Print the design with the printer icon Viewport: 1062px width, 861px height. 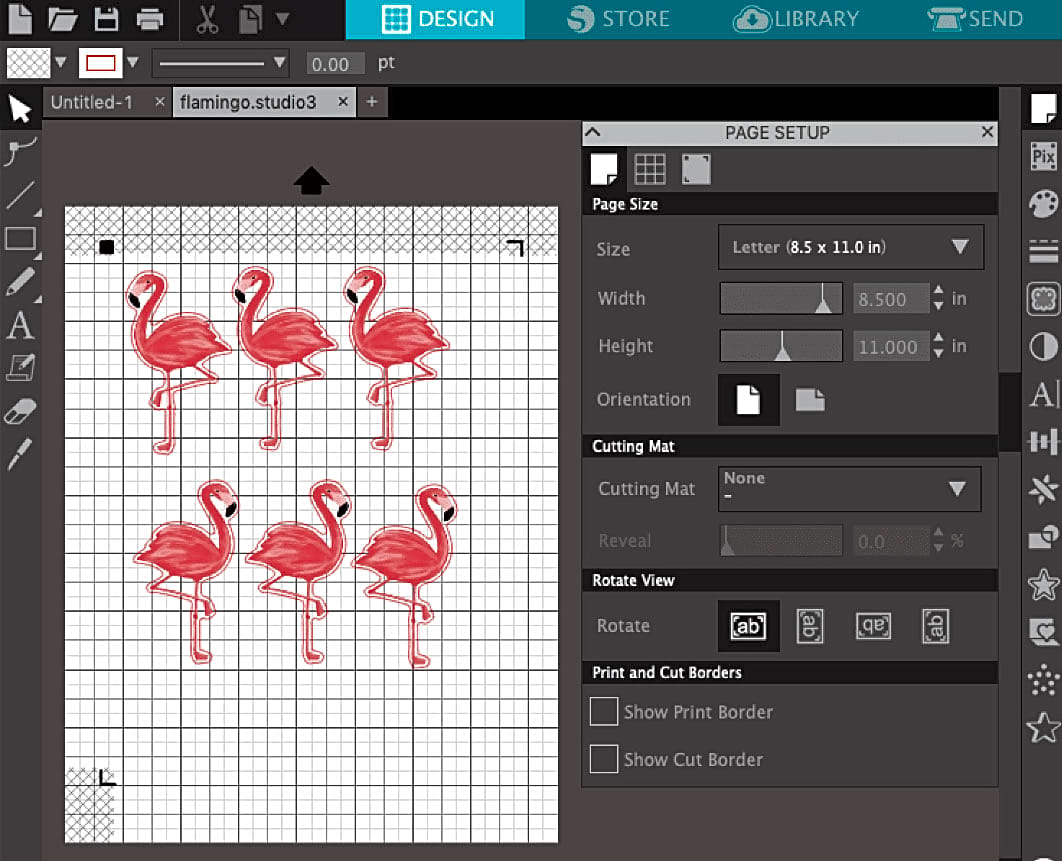(150, 20)
